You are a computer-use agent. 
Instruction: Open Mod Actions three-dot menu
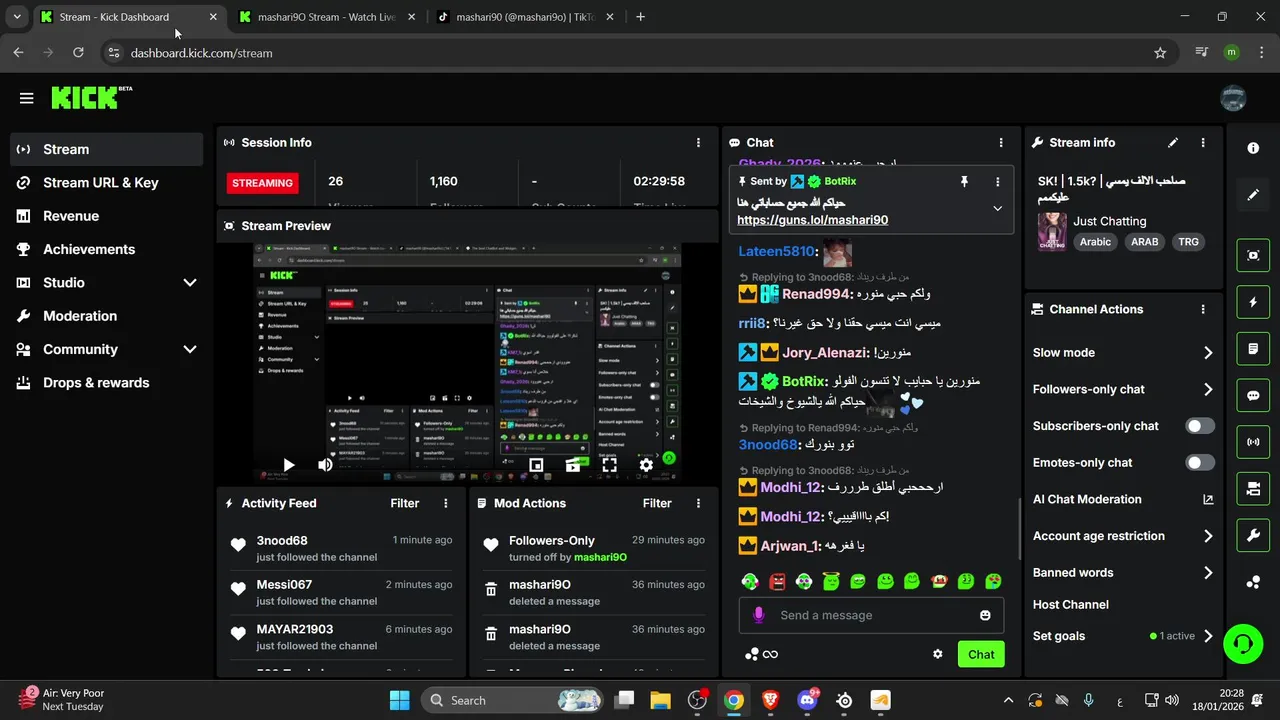click(x=698, y=503)
